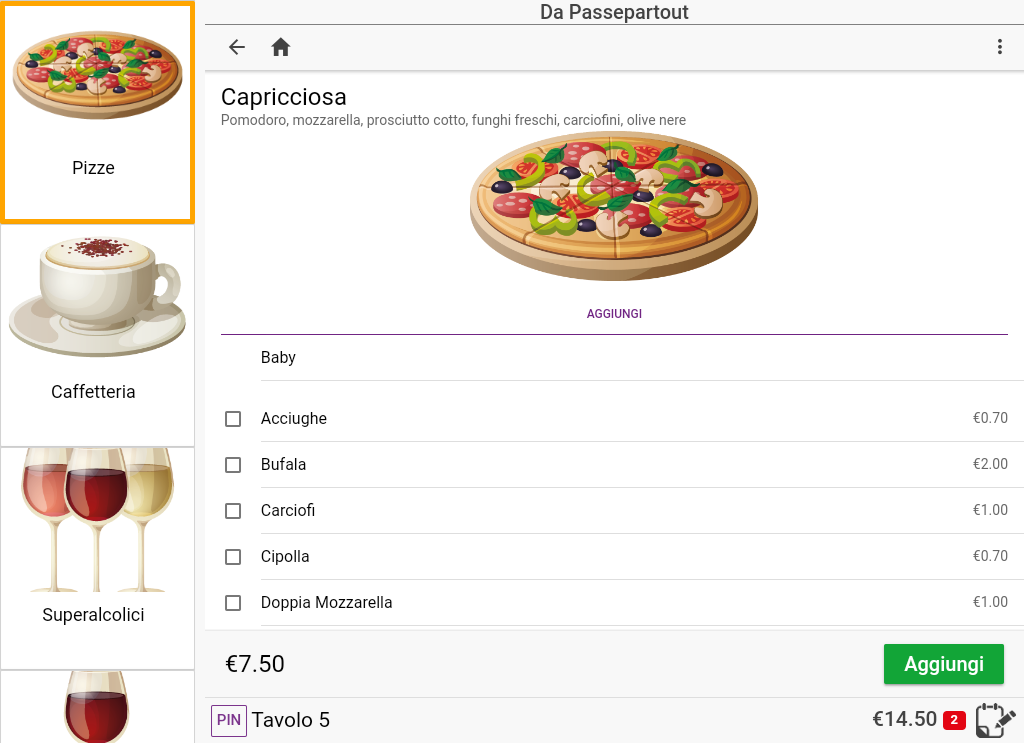Toggle the Cipolla checkbox
This screenshot has height=743, width=1024.
pyautogui.click(x=233, y=557)
